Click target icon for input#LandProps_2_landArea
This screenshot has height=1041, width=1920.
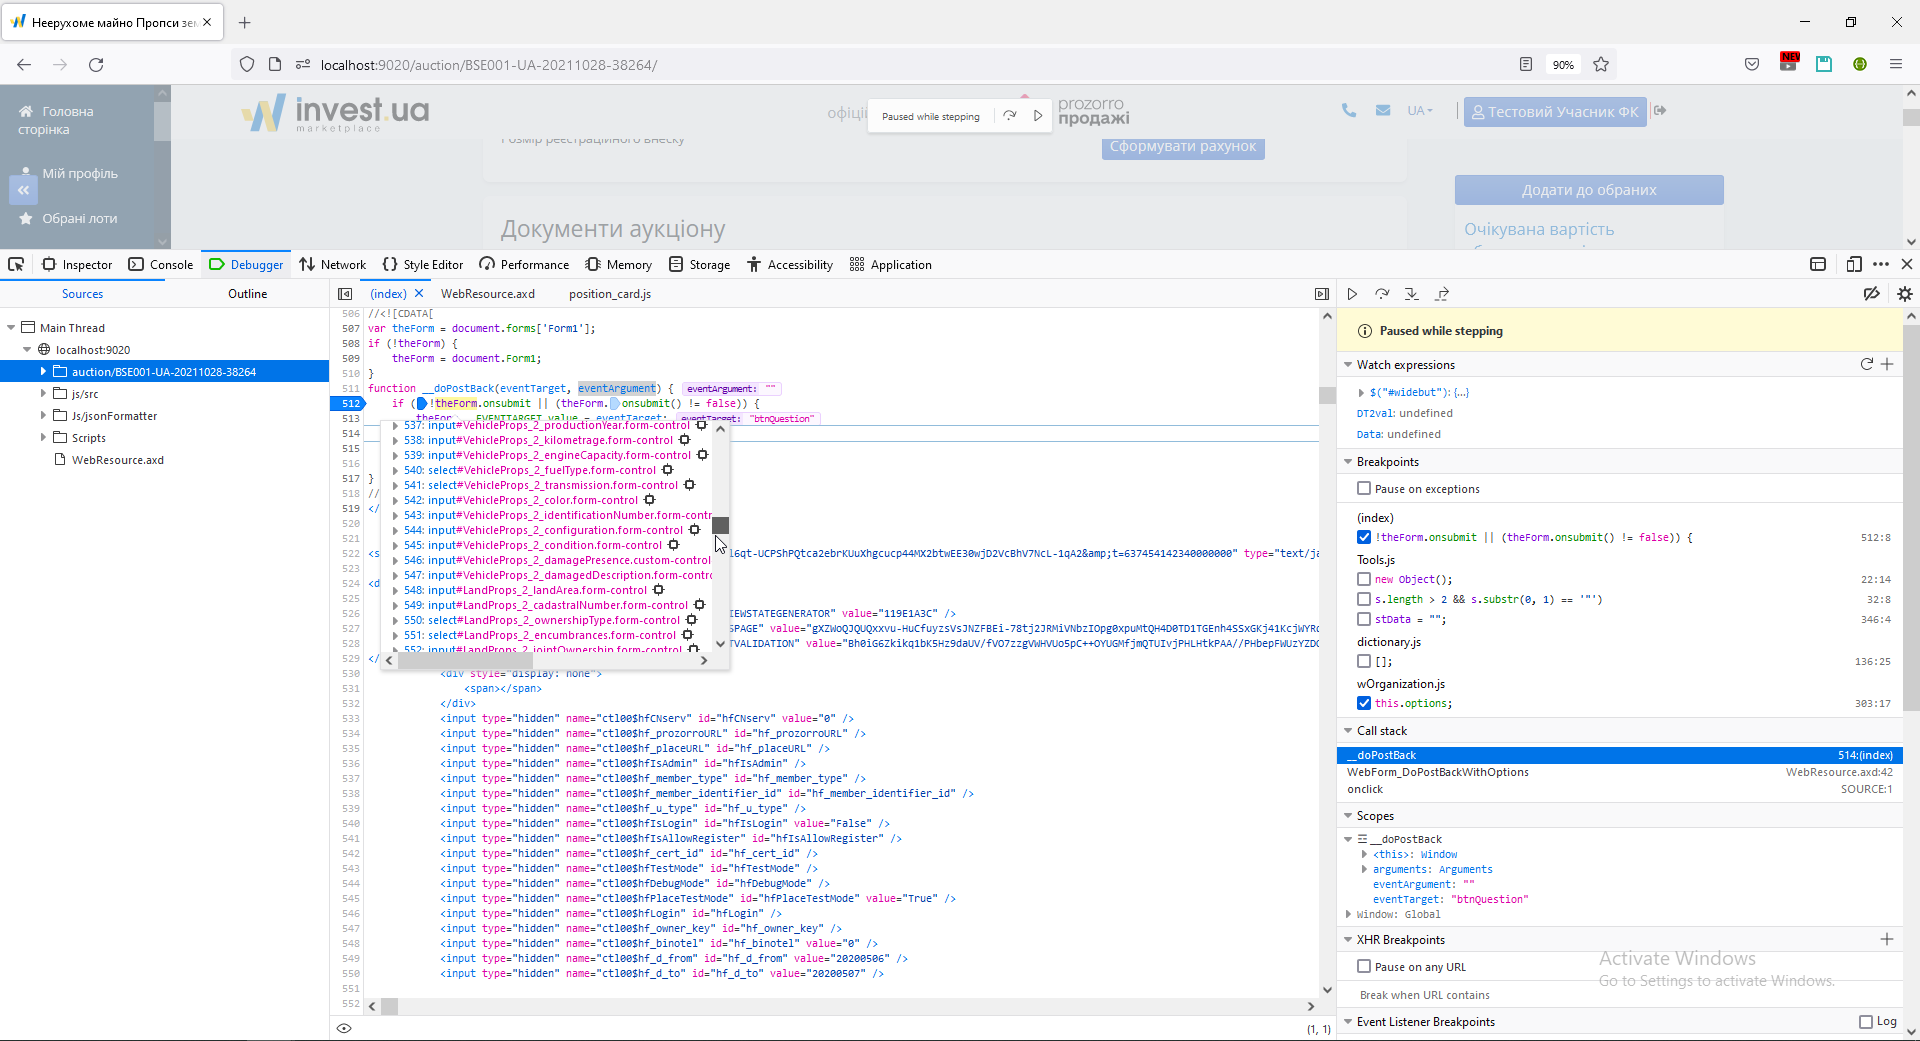(658, 590)
